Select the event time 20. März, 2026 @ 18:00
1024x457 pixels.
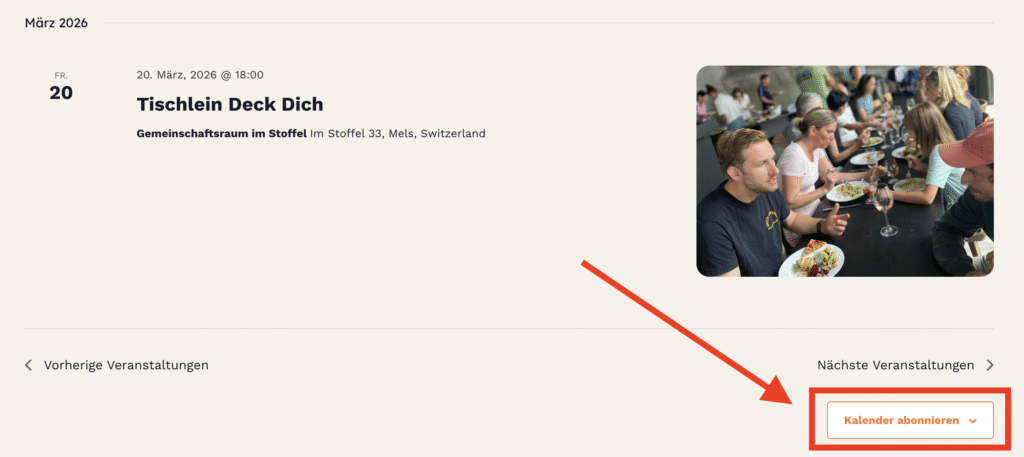point(200,75)
